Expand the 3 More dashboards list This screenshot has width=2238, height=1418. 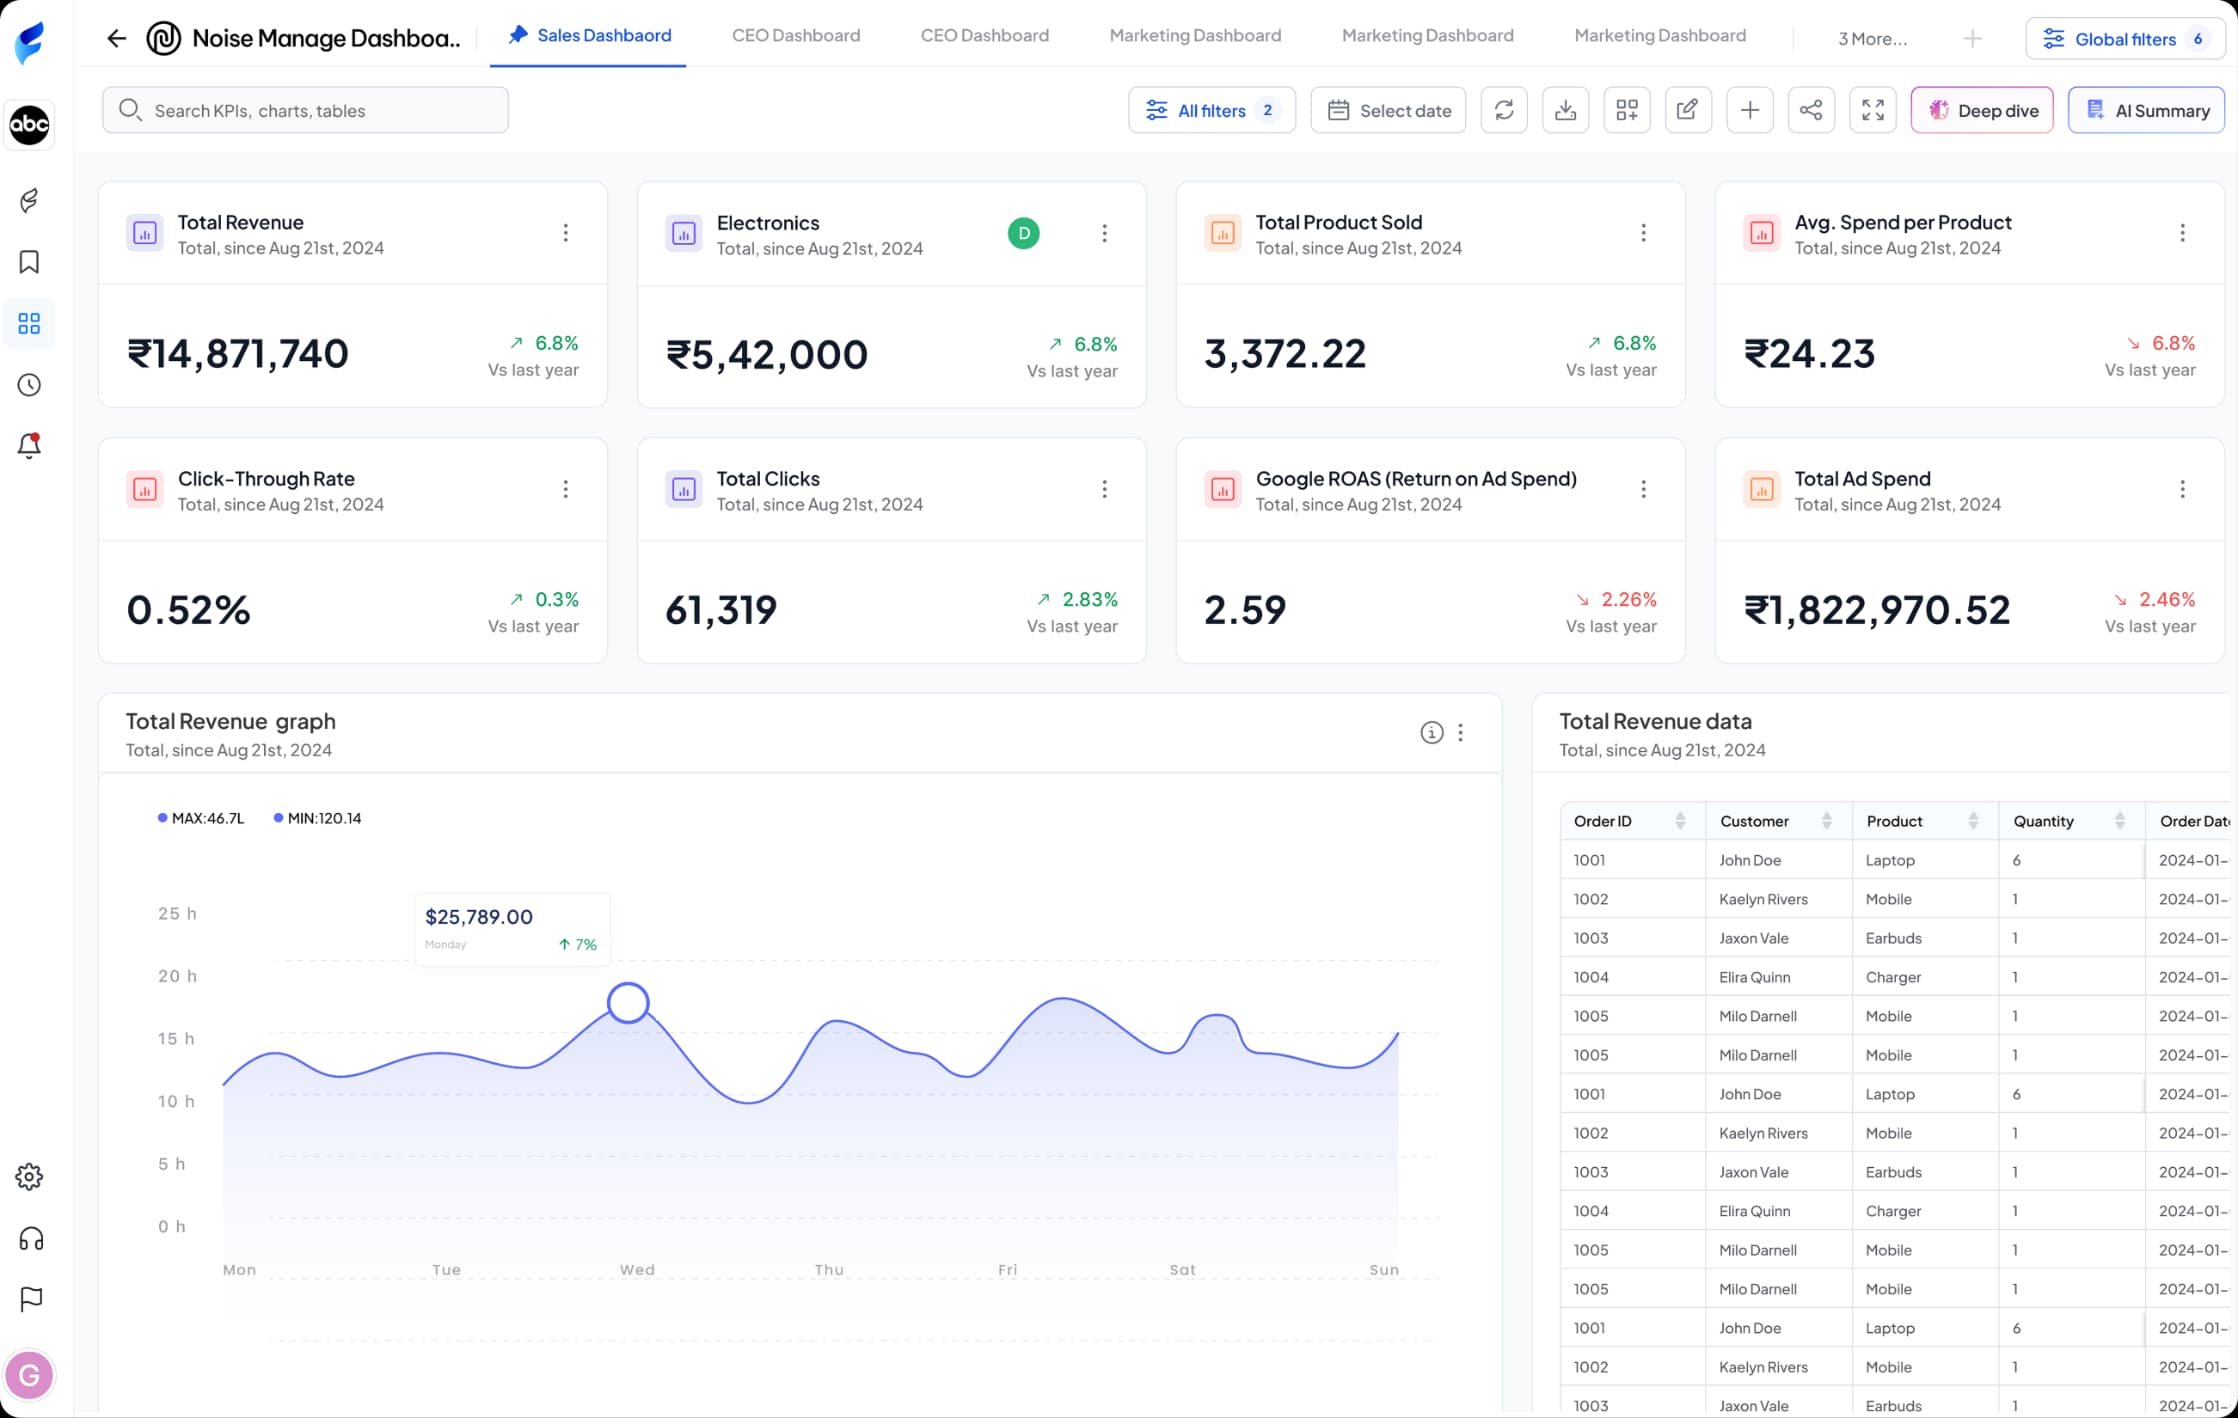1871,38
